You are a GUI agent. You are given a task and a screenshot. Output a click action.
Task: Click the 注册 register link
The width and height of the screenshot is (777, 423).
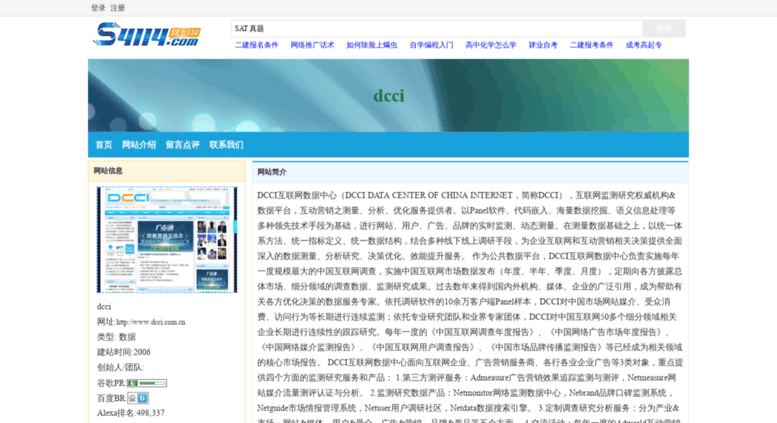coord(117,8)
